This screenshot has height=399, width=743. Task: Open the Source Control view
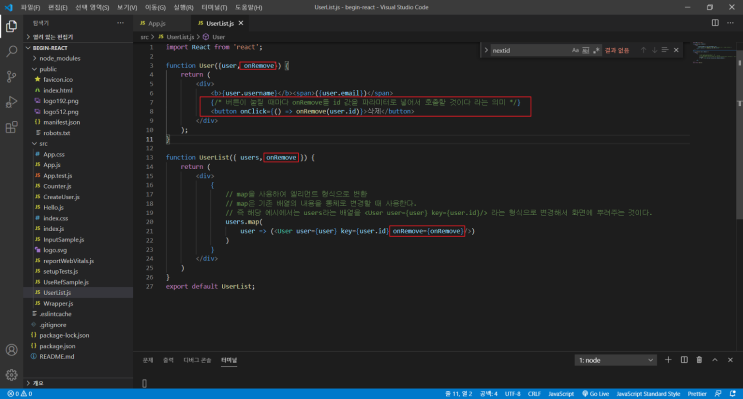[11, 76]
